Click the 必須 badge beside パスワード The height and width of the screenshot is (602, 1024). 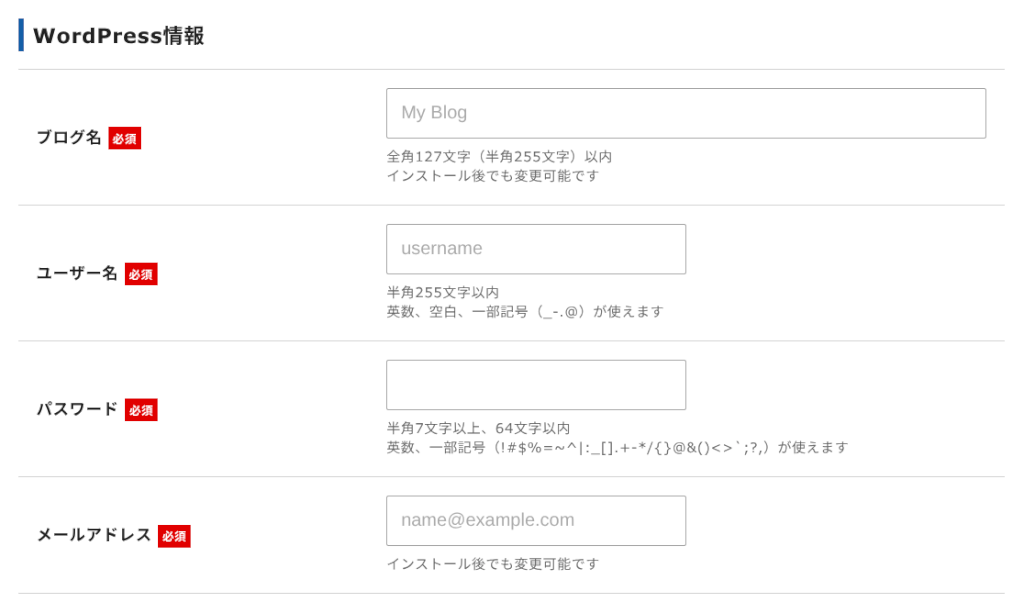tap(141, 411)
